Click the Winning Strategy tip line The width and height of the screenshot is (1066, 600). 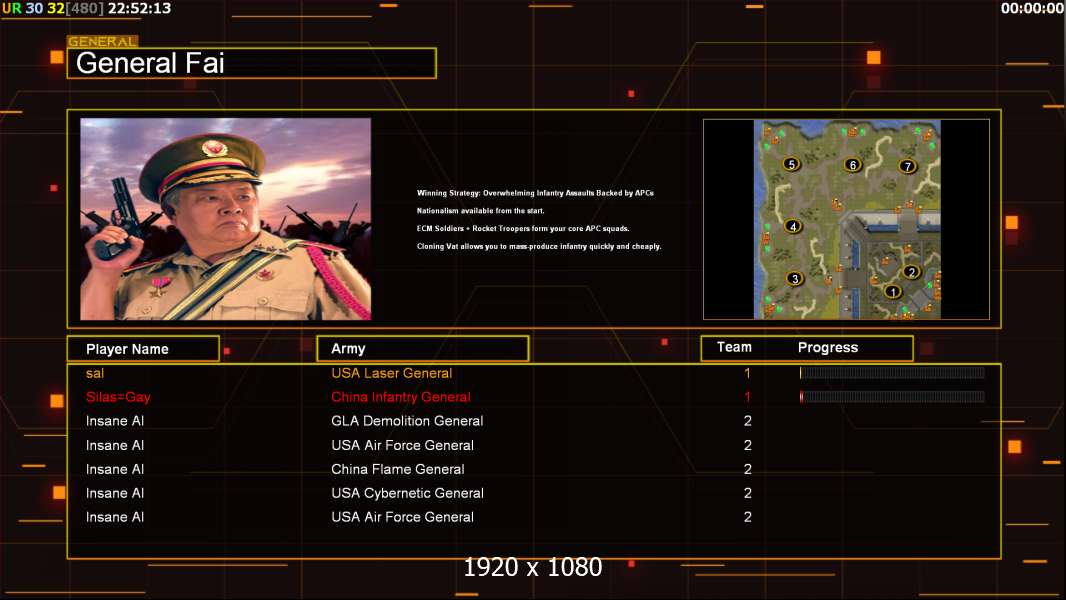coord(535,193)
